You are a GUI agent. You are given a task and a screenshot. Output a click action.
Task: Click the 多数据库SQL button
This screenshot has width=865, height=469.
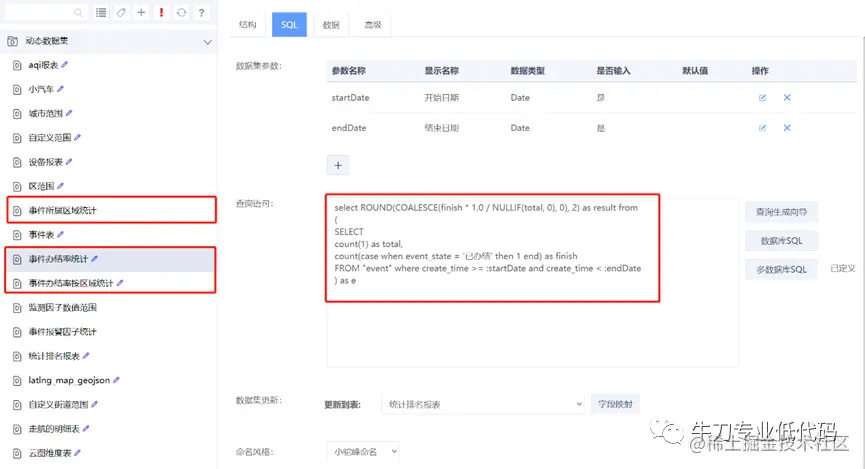tap(781, 269)
